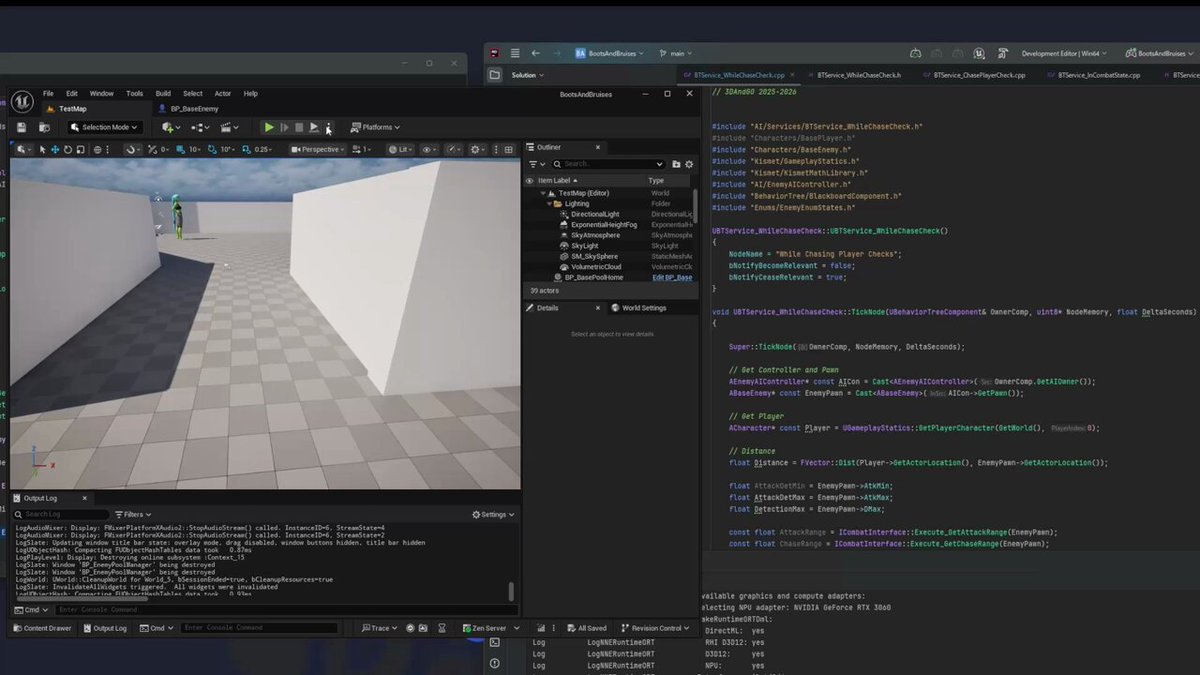Open the Selection Mode dropdown
The width and height of the screenshot is (1200, 675).
point(105,127)
